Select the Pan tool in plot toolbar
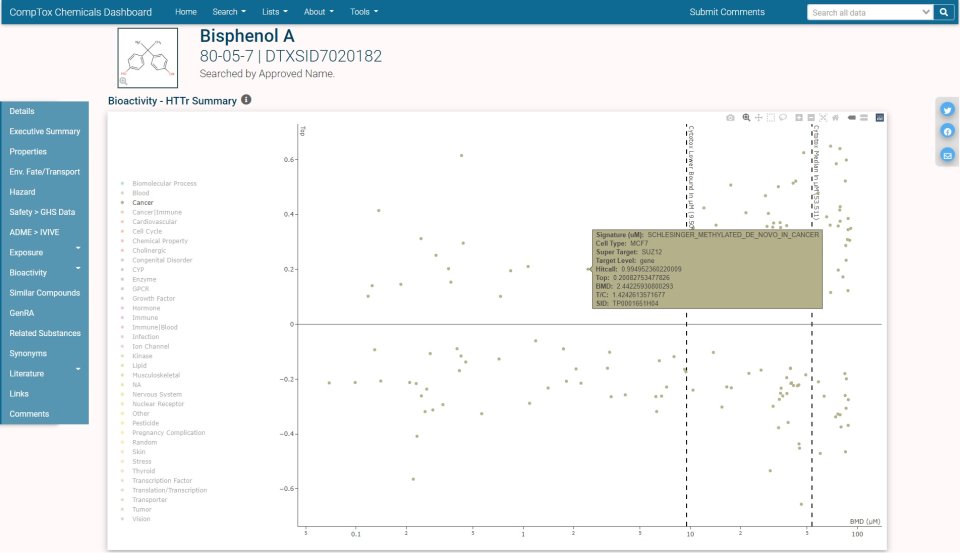The height and width of the screenshot is (553, 960). [758, 118]
